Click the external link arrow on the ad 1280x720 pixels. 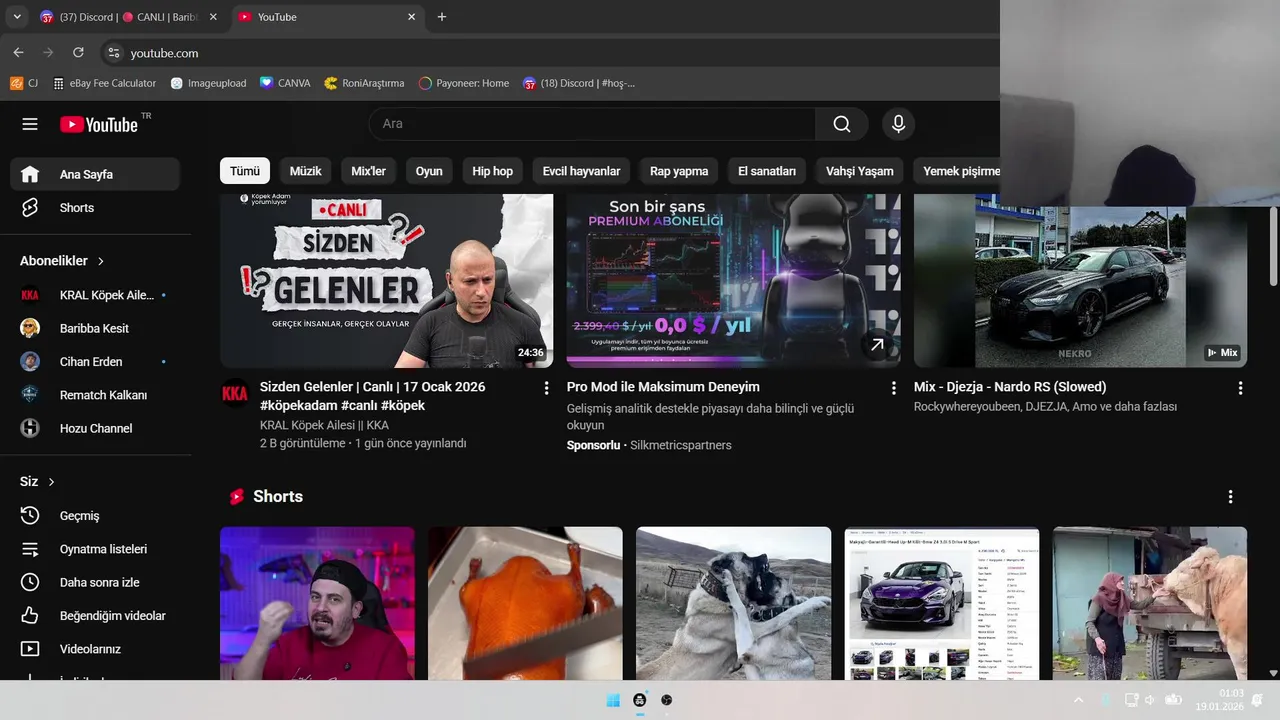coord(877,345)
